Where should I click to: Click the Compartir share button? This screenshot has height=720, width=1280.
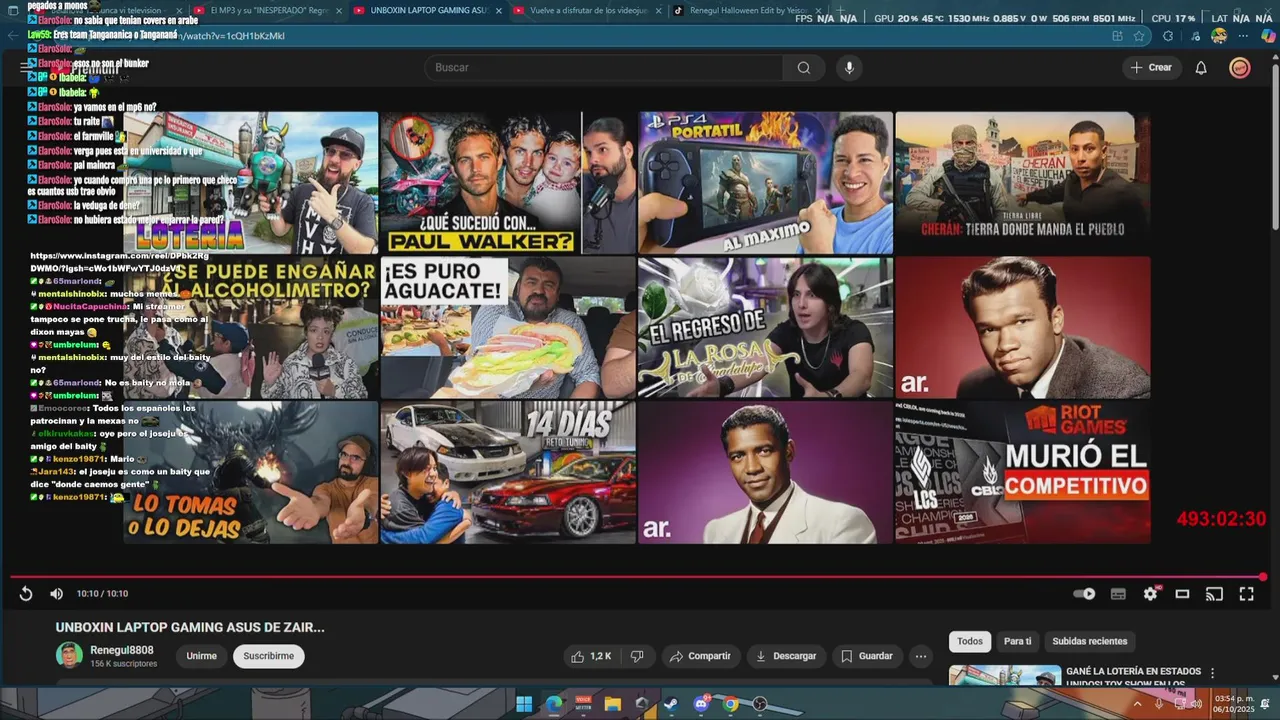[699, 656]
